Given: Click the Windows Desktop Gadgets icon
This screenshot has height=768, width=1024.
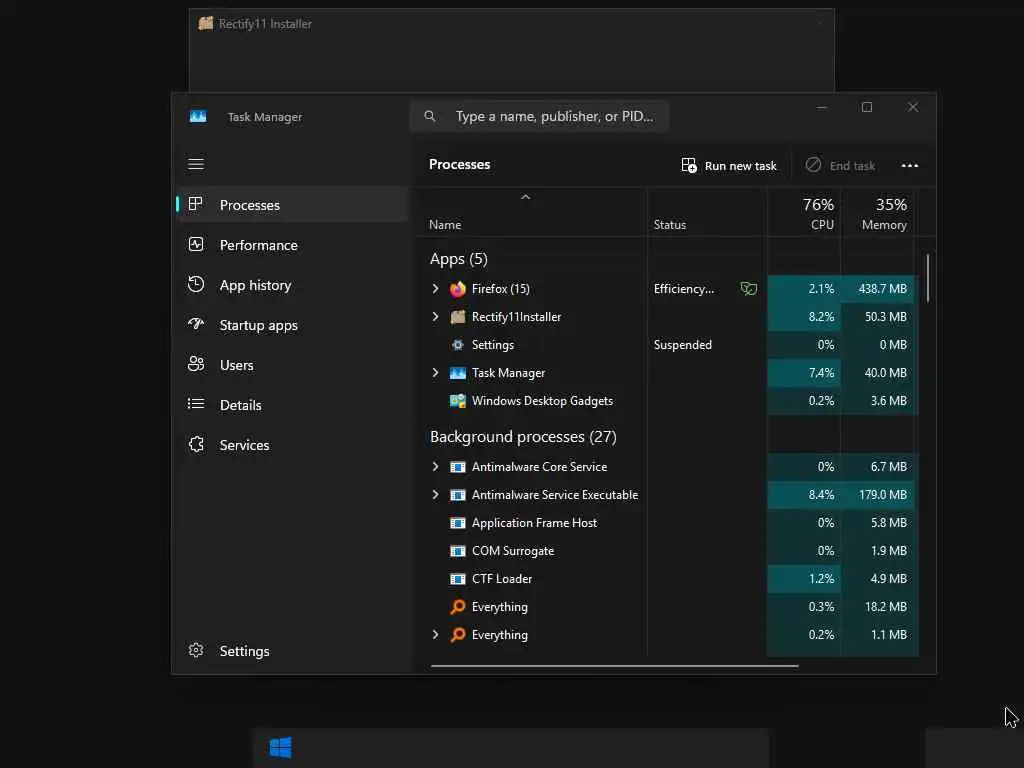Looking at the screenshot, I should [x=458, y=401].
